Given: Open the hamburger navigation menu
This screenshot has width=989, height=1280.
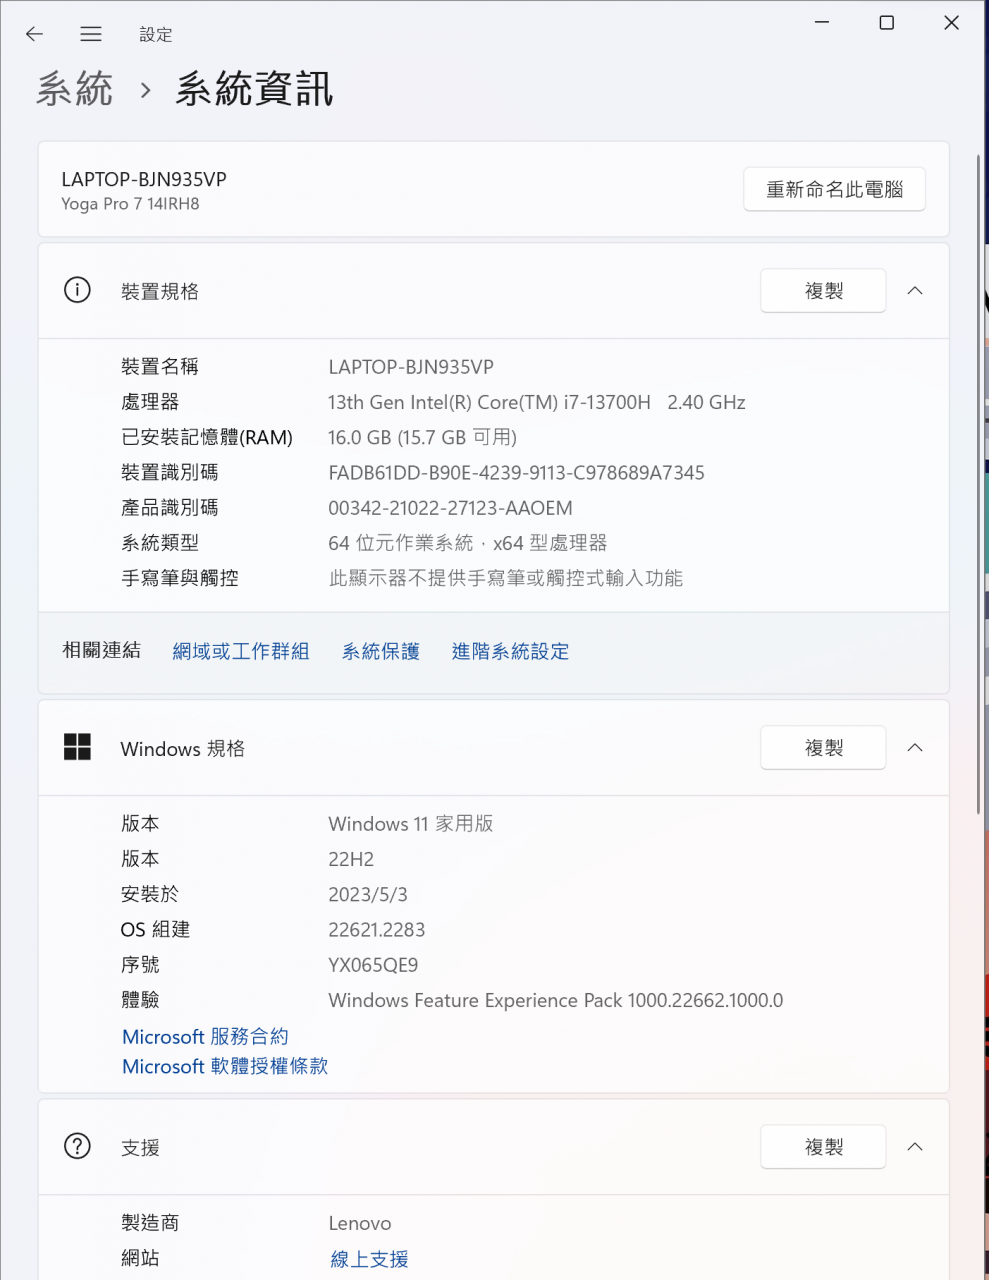Looking at the screenshot, I should point(91,34).
